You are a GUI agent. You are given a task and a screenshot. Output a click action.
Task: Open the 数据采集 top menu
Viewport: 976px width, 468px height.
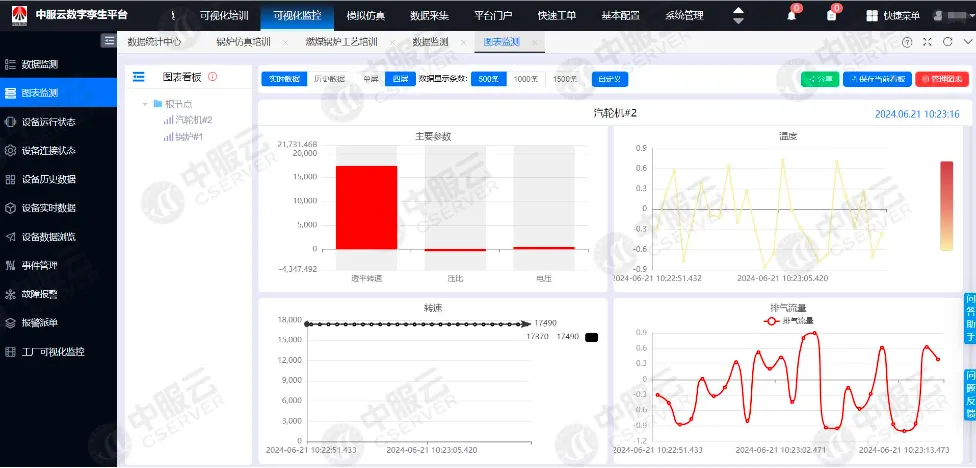coord(429,16)
